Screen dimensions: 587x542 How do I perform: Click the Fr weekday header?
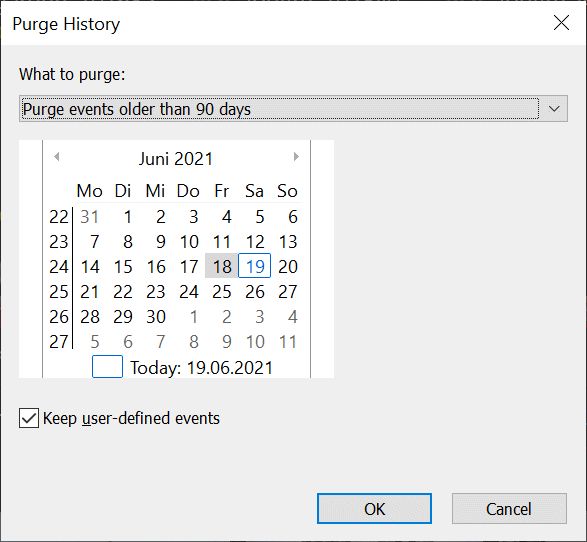222,191
